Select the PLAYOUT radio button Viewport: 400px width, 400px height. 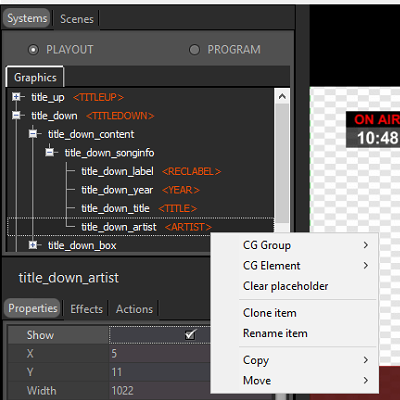[33, 50]
